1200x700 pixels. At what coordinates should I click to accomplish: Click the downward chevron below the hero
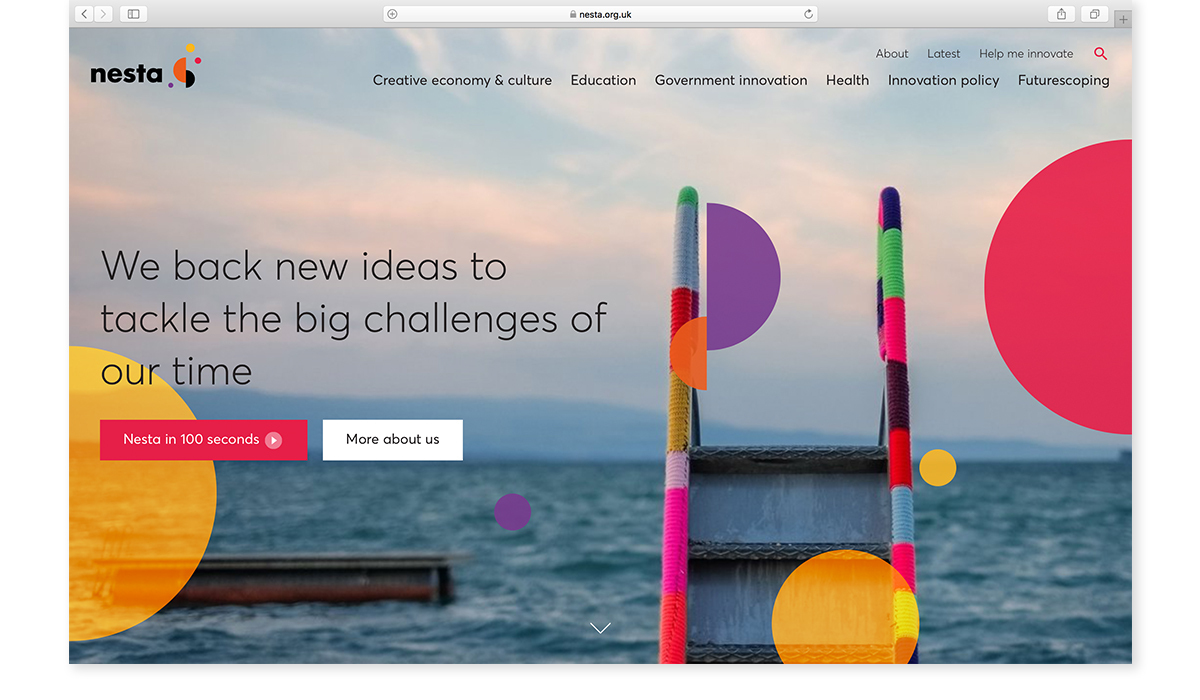coord(600,628)
